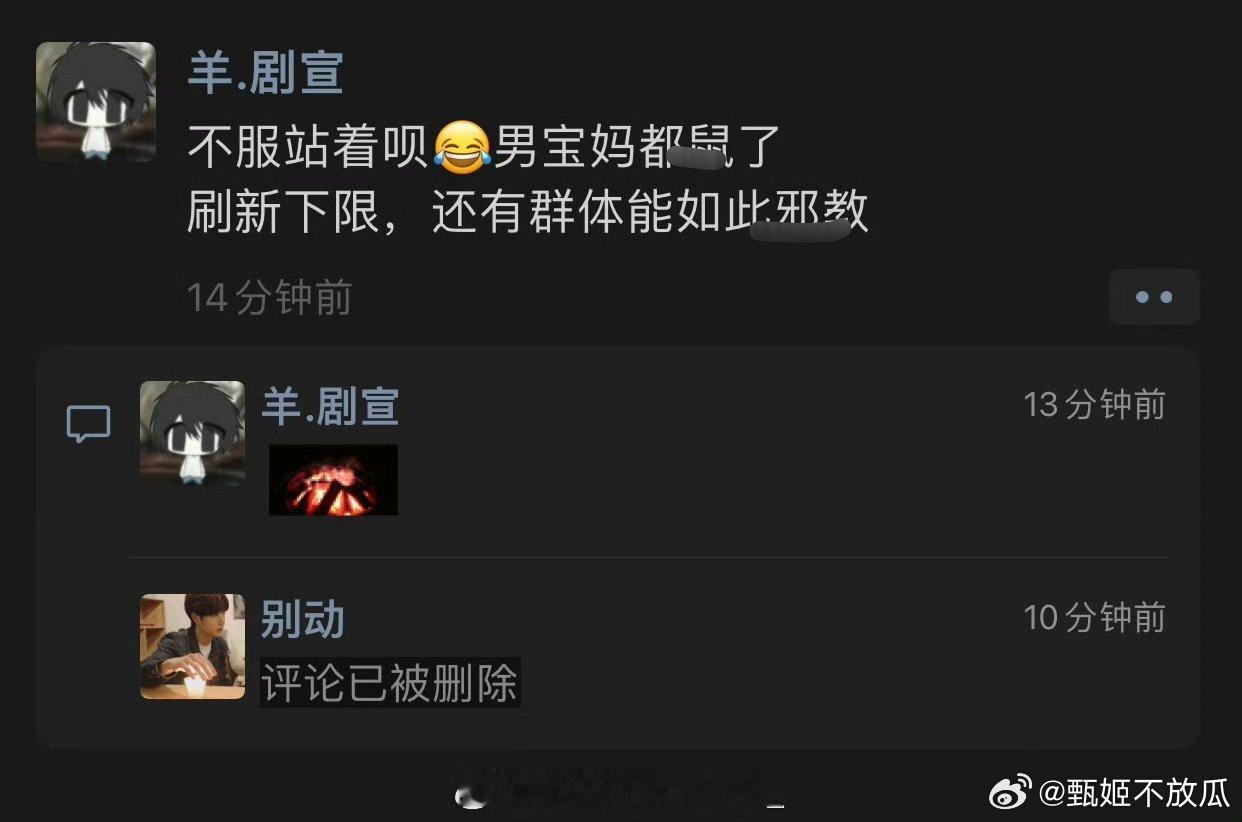This screenshot has height=822, width=1242.
Task: Click the Weibo logo watermark
Action: click(1011, 793)
